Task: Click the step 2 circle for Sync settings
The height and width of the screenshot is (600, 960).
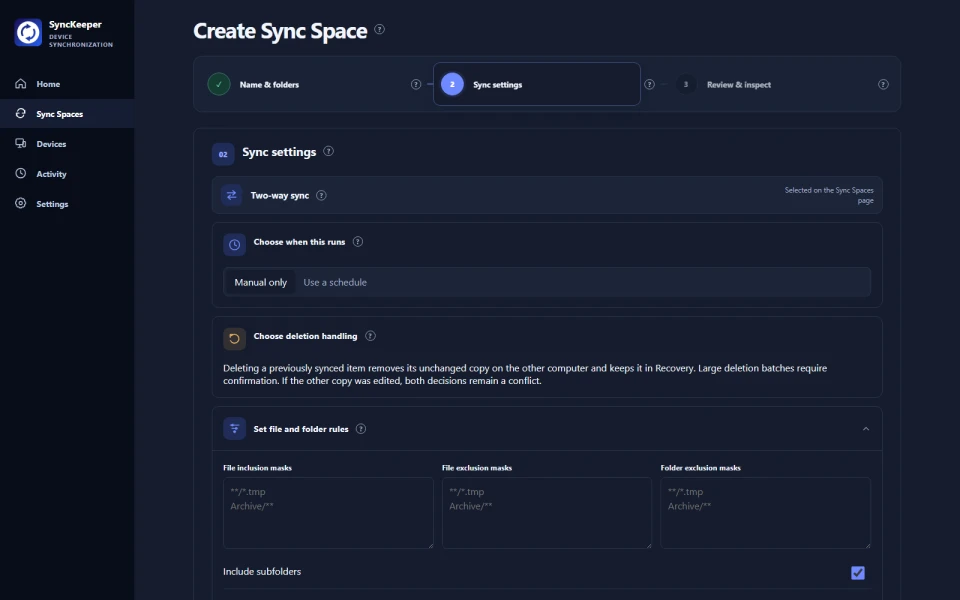Action: click(452, 84)
